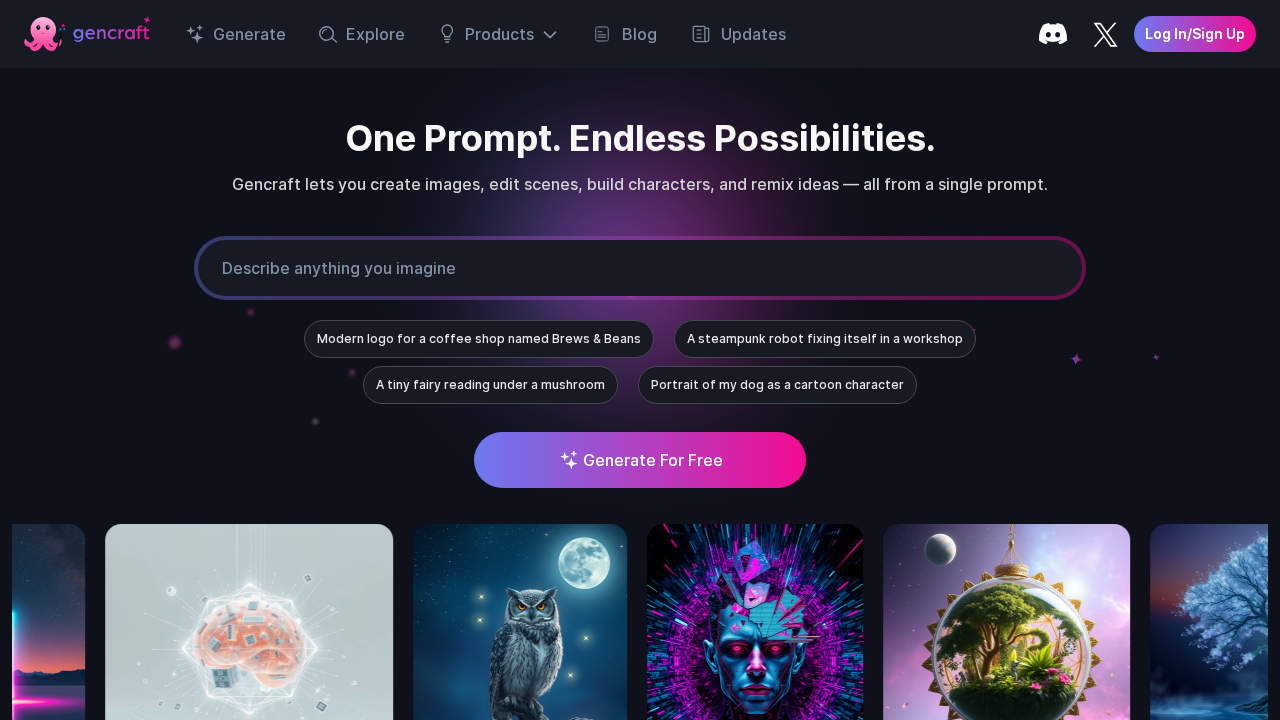Choose the steampunk robot prompt suggestion

[x=825, y=339]
